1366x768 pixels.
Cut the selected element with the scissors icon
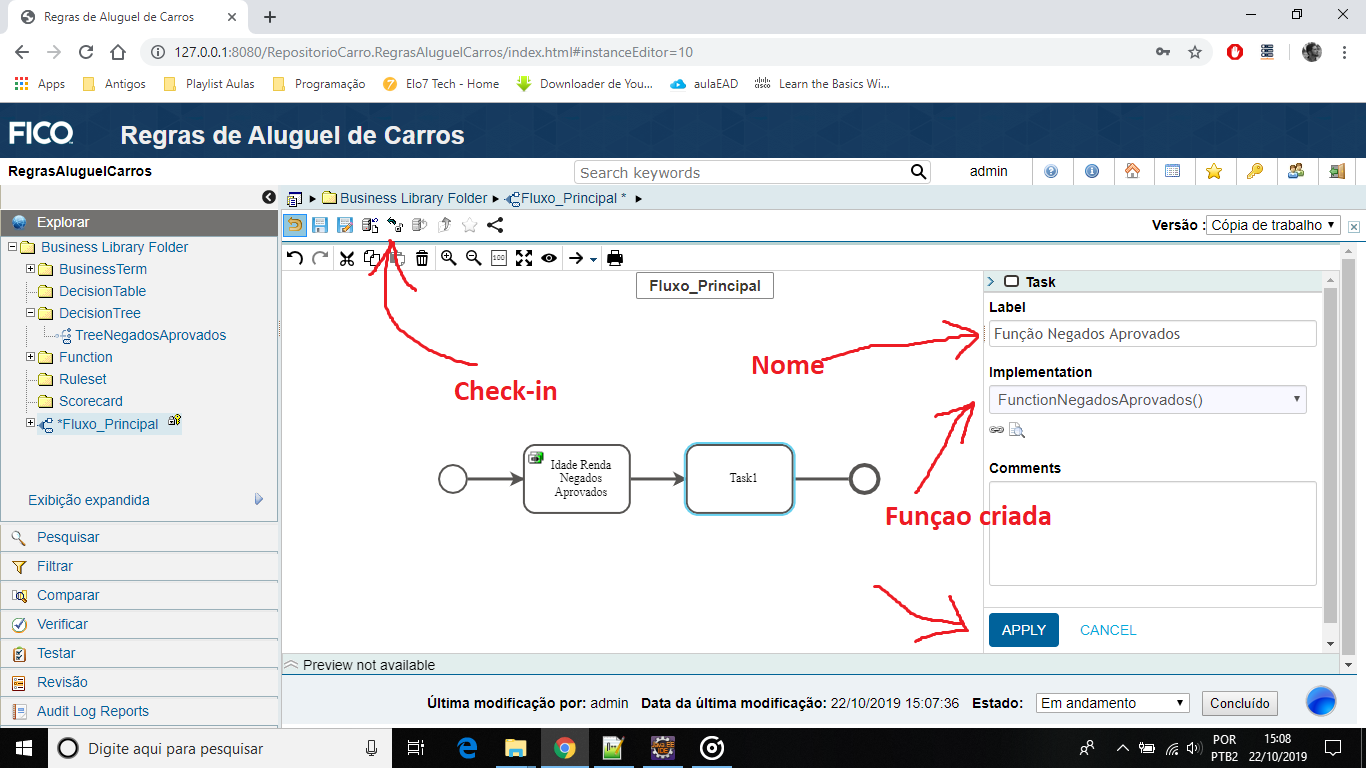pyautogui.click(x=347, y=258)
